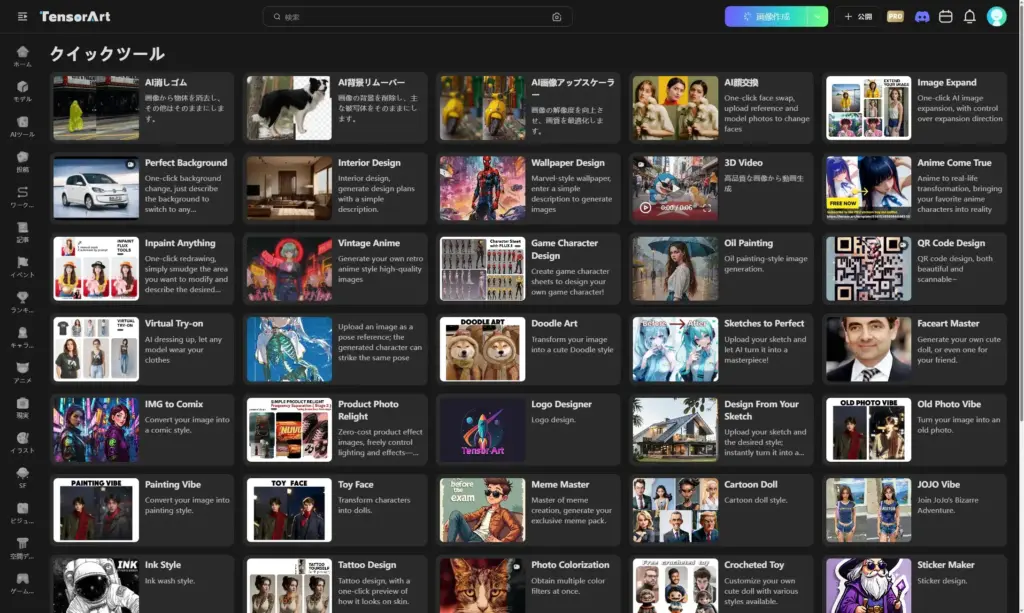Open the calendar check-in icon
The width and height of the screenshot is (1024, 613).
[946, 16]
